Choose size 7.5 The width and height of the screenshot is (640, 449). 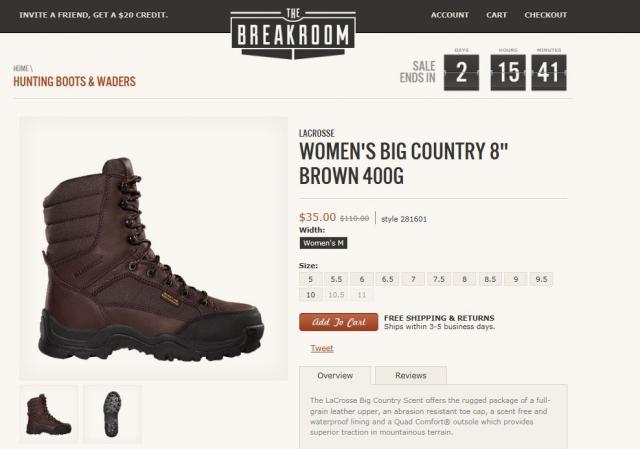439,279
